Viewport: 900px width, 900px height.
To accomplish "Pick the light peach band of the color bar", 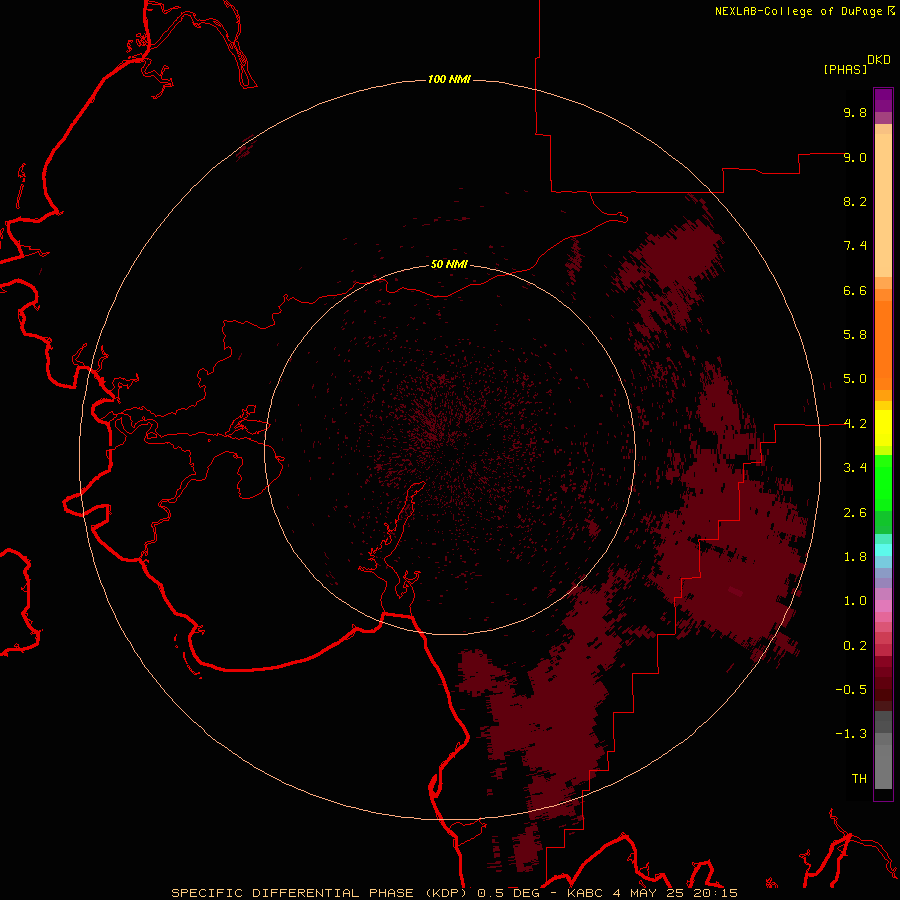I will (x=883, y=205).
